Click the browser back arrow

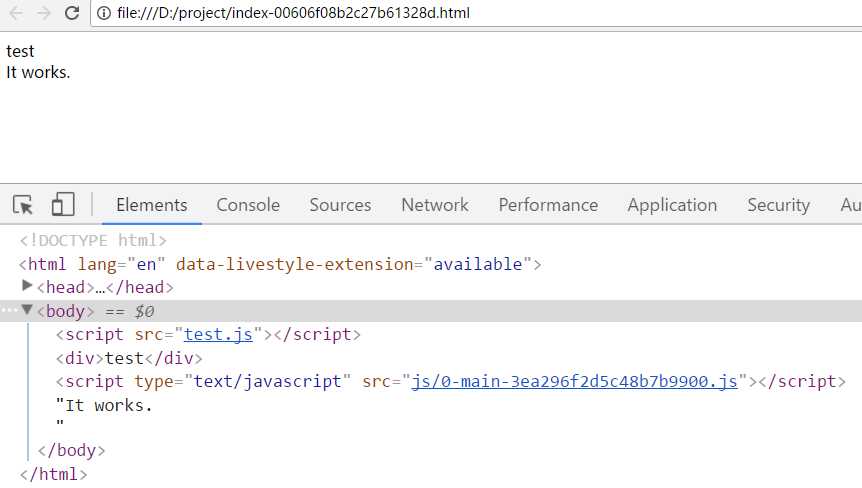[x=17, y=13]
